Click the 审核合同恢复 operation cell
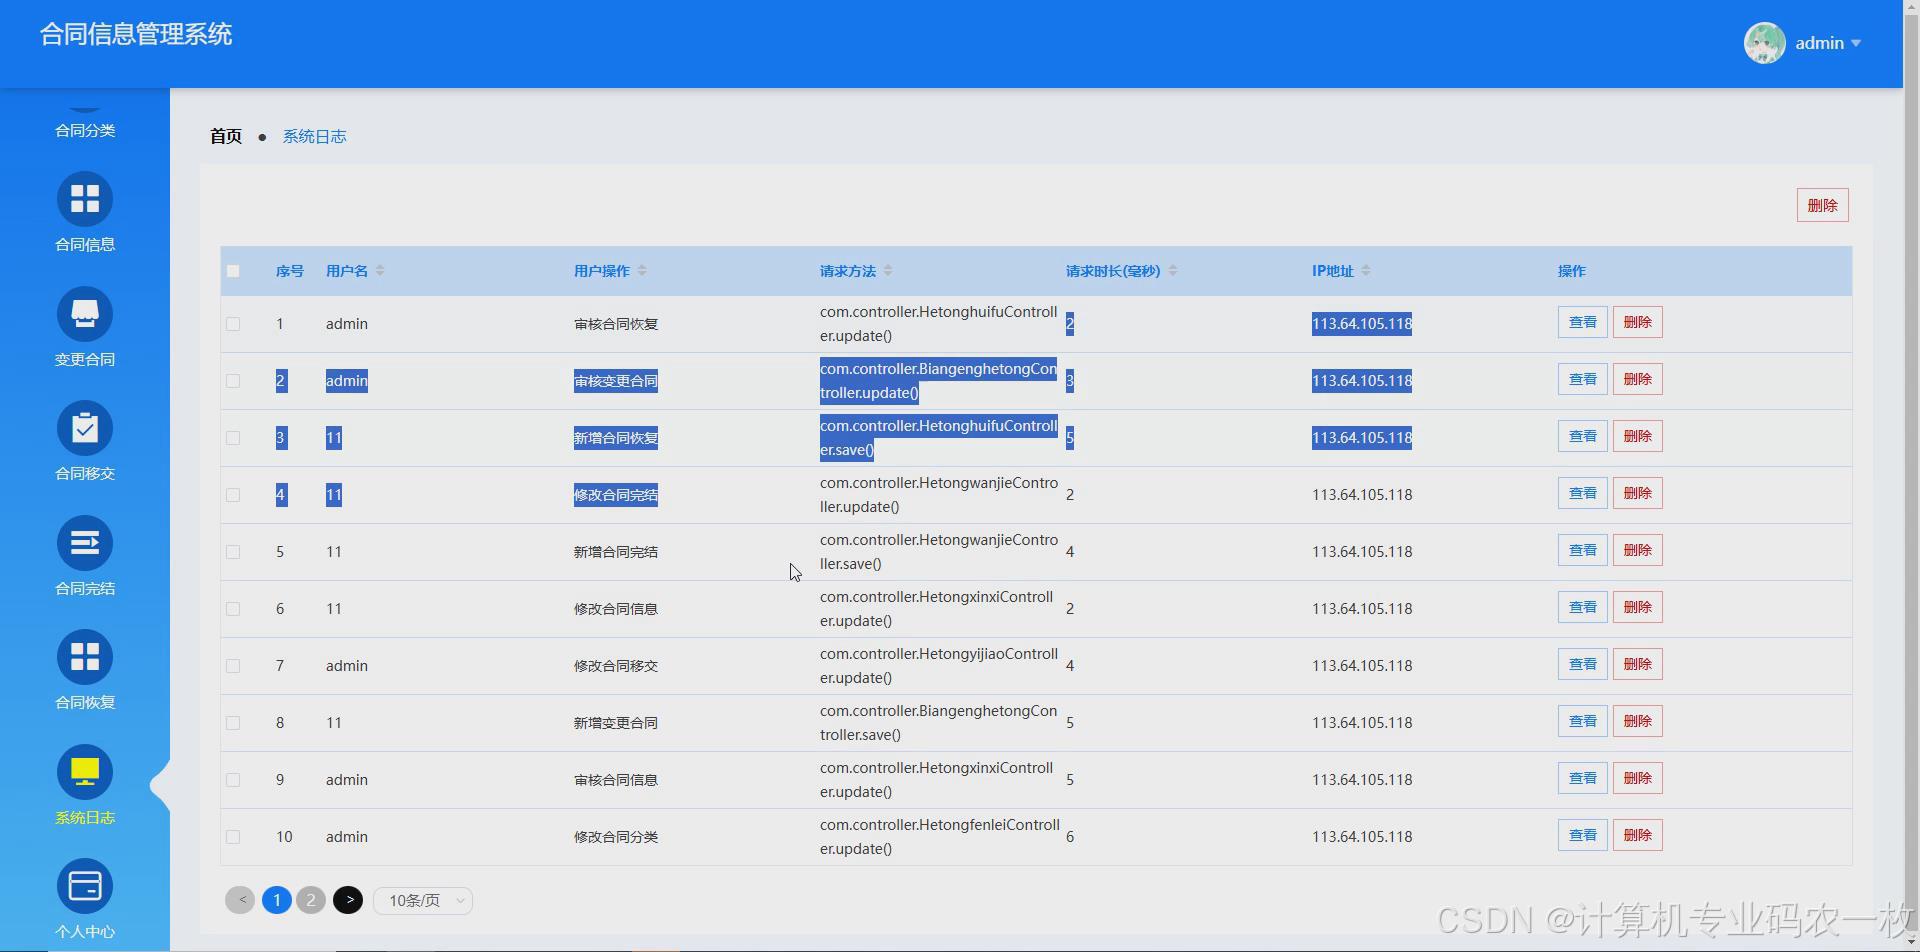 click(616, 324)
